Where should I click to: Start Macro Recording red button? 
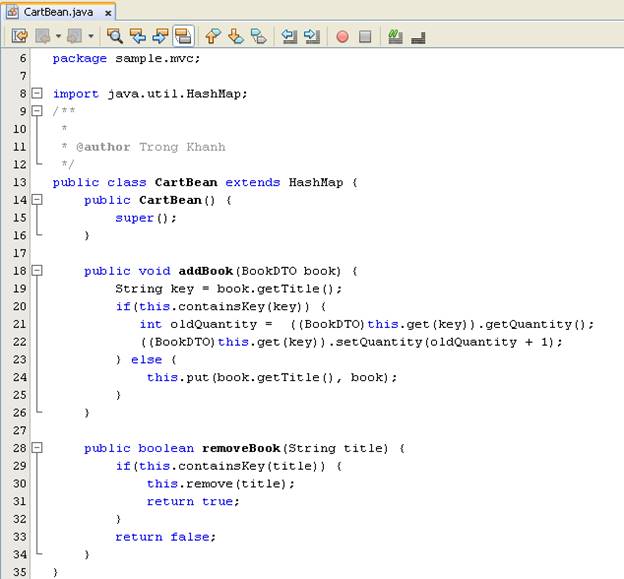342,37
